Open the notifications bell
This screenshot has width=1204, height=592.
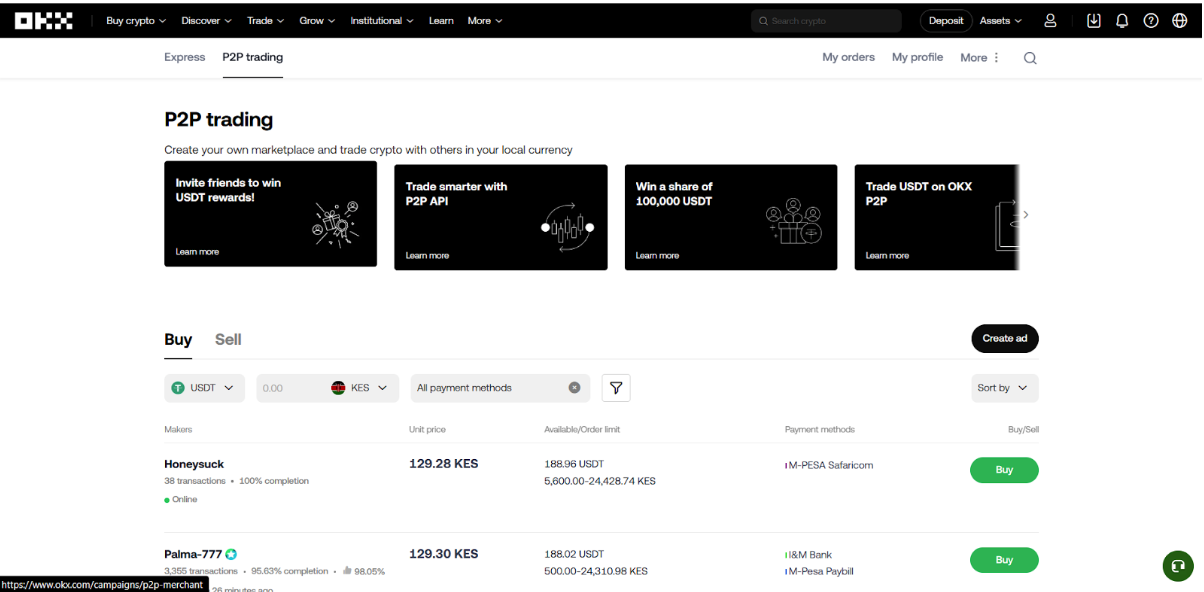(x=1122, y=20)
